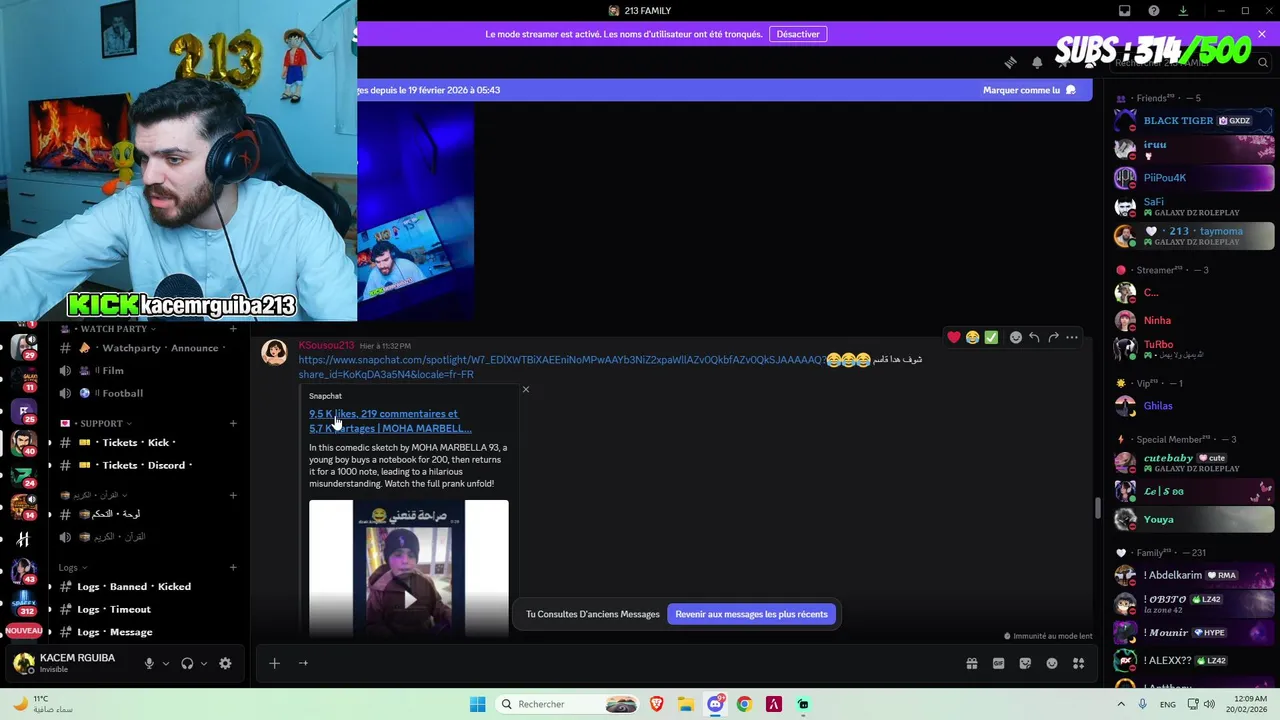Open user settings gear icon
The width and height of the screenshot is (1280, 720).
coord(225,663)
